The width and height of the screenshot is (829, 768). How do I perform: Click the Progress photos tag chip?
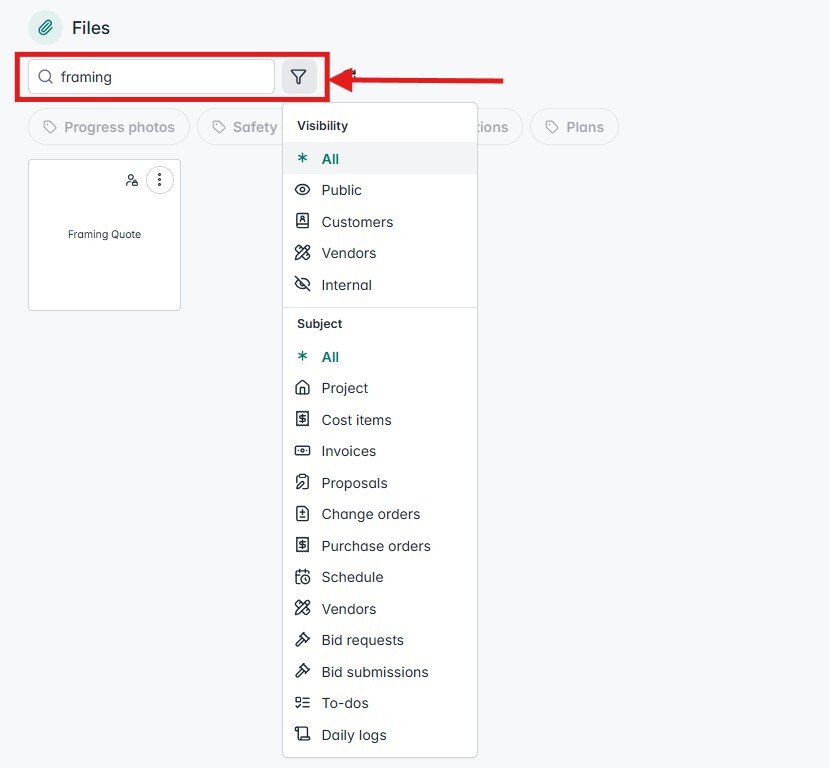pyautogui.click(x=109, y=127)
